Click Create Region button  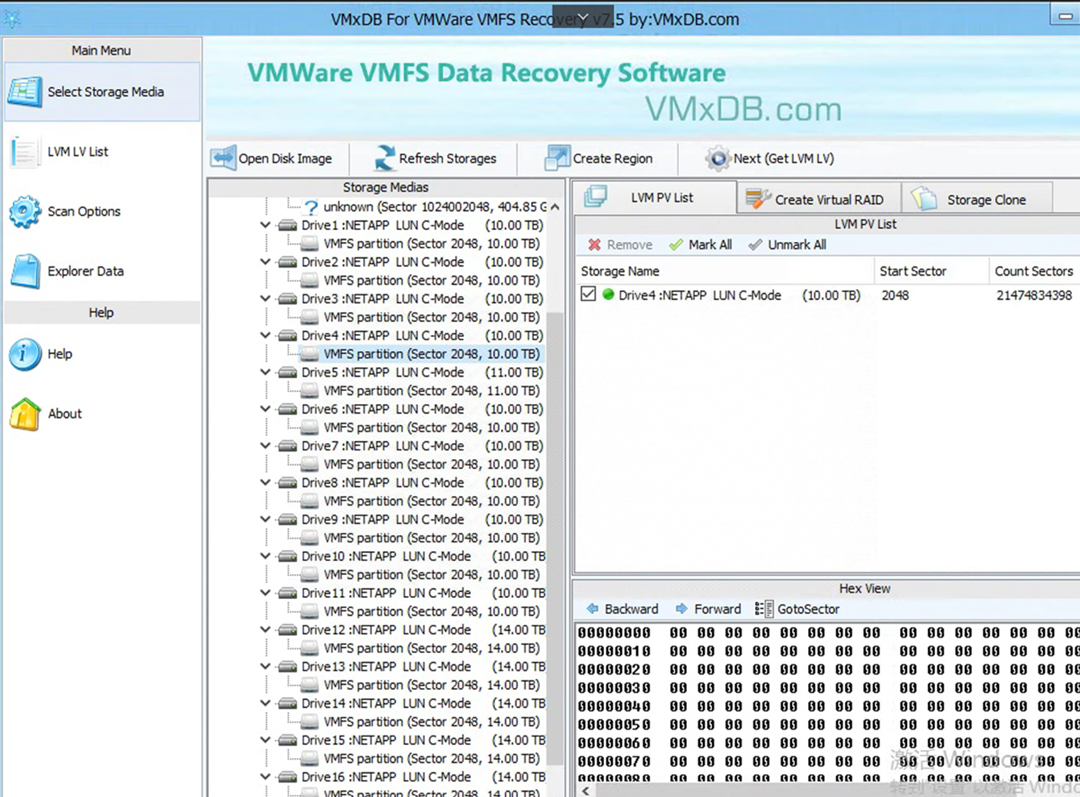coord(599,158)
